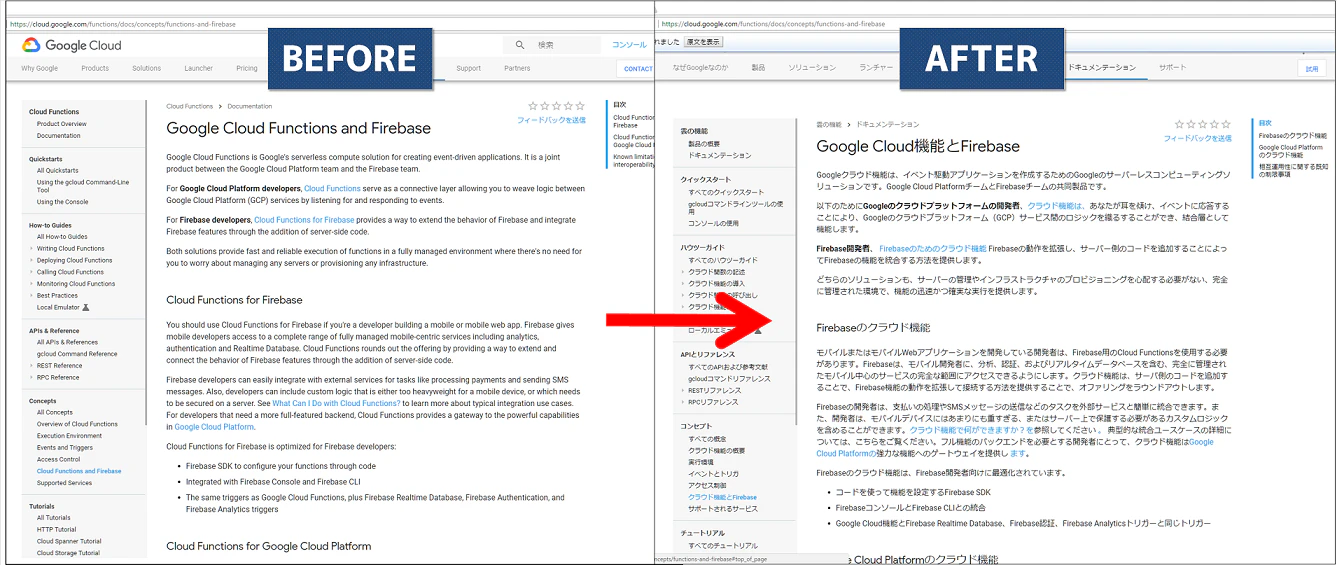This screenshot has height=565, width=1337.
Task: Expand RPCリファレンス in AFTER sidebar
Action: [683, 402]
